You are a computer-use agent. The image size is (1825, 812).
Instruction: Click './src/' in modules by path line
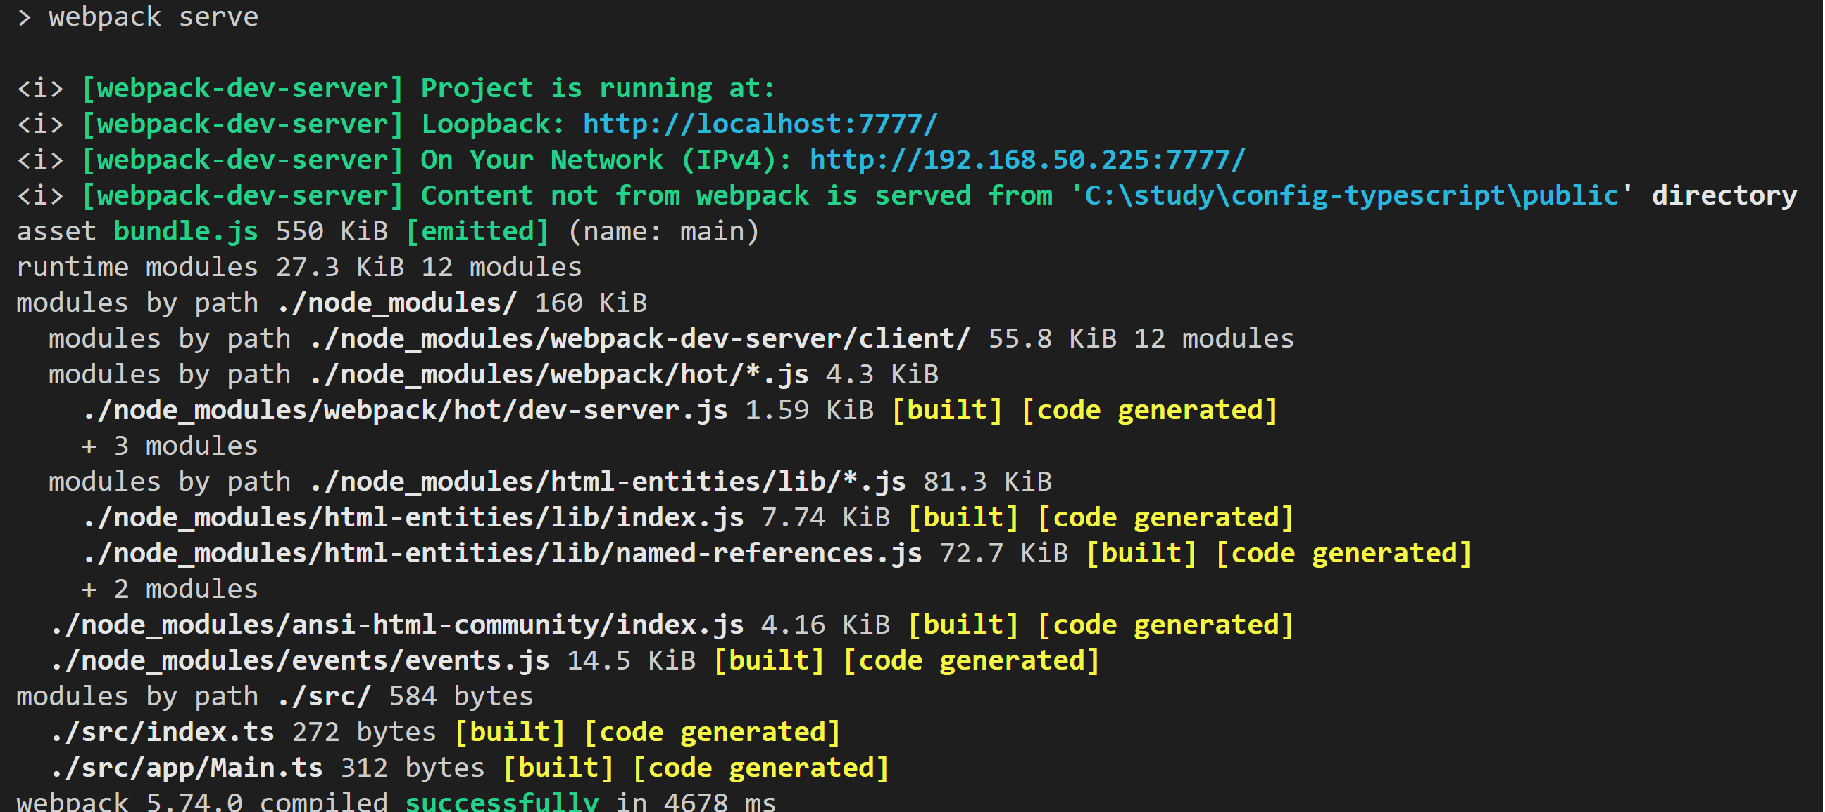324,696
